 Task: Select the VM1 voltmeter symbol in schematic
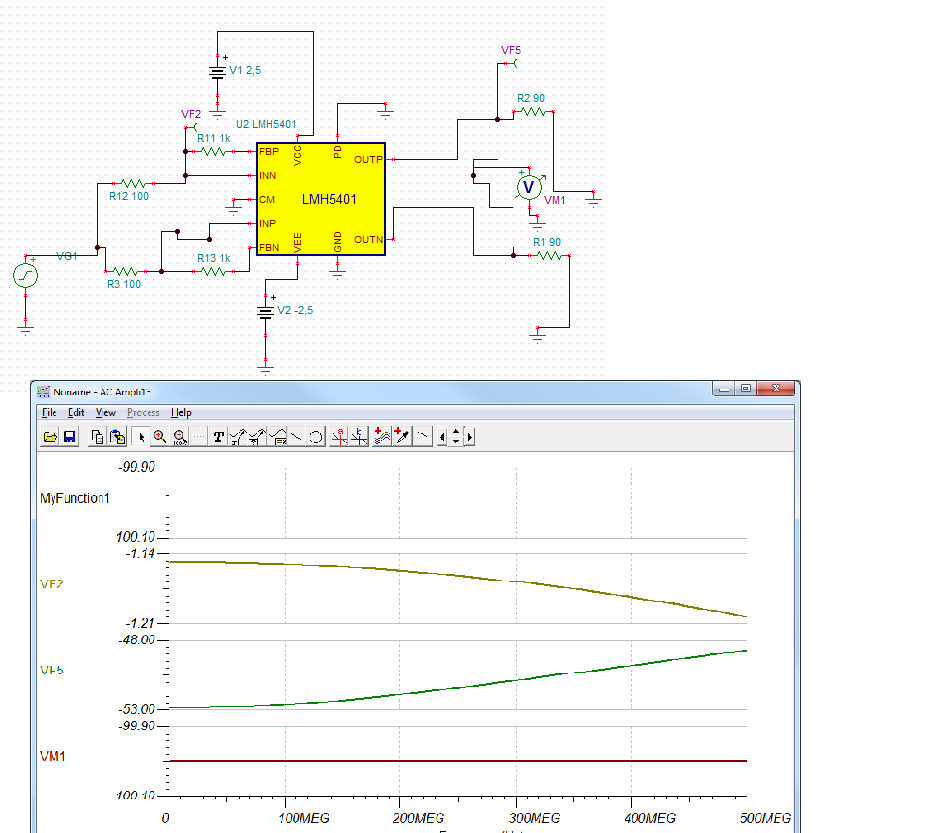click(x=529, y=187)
